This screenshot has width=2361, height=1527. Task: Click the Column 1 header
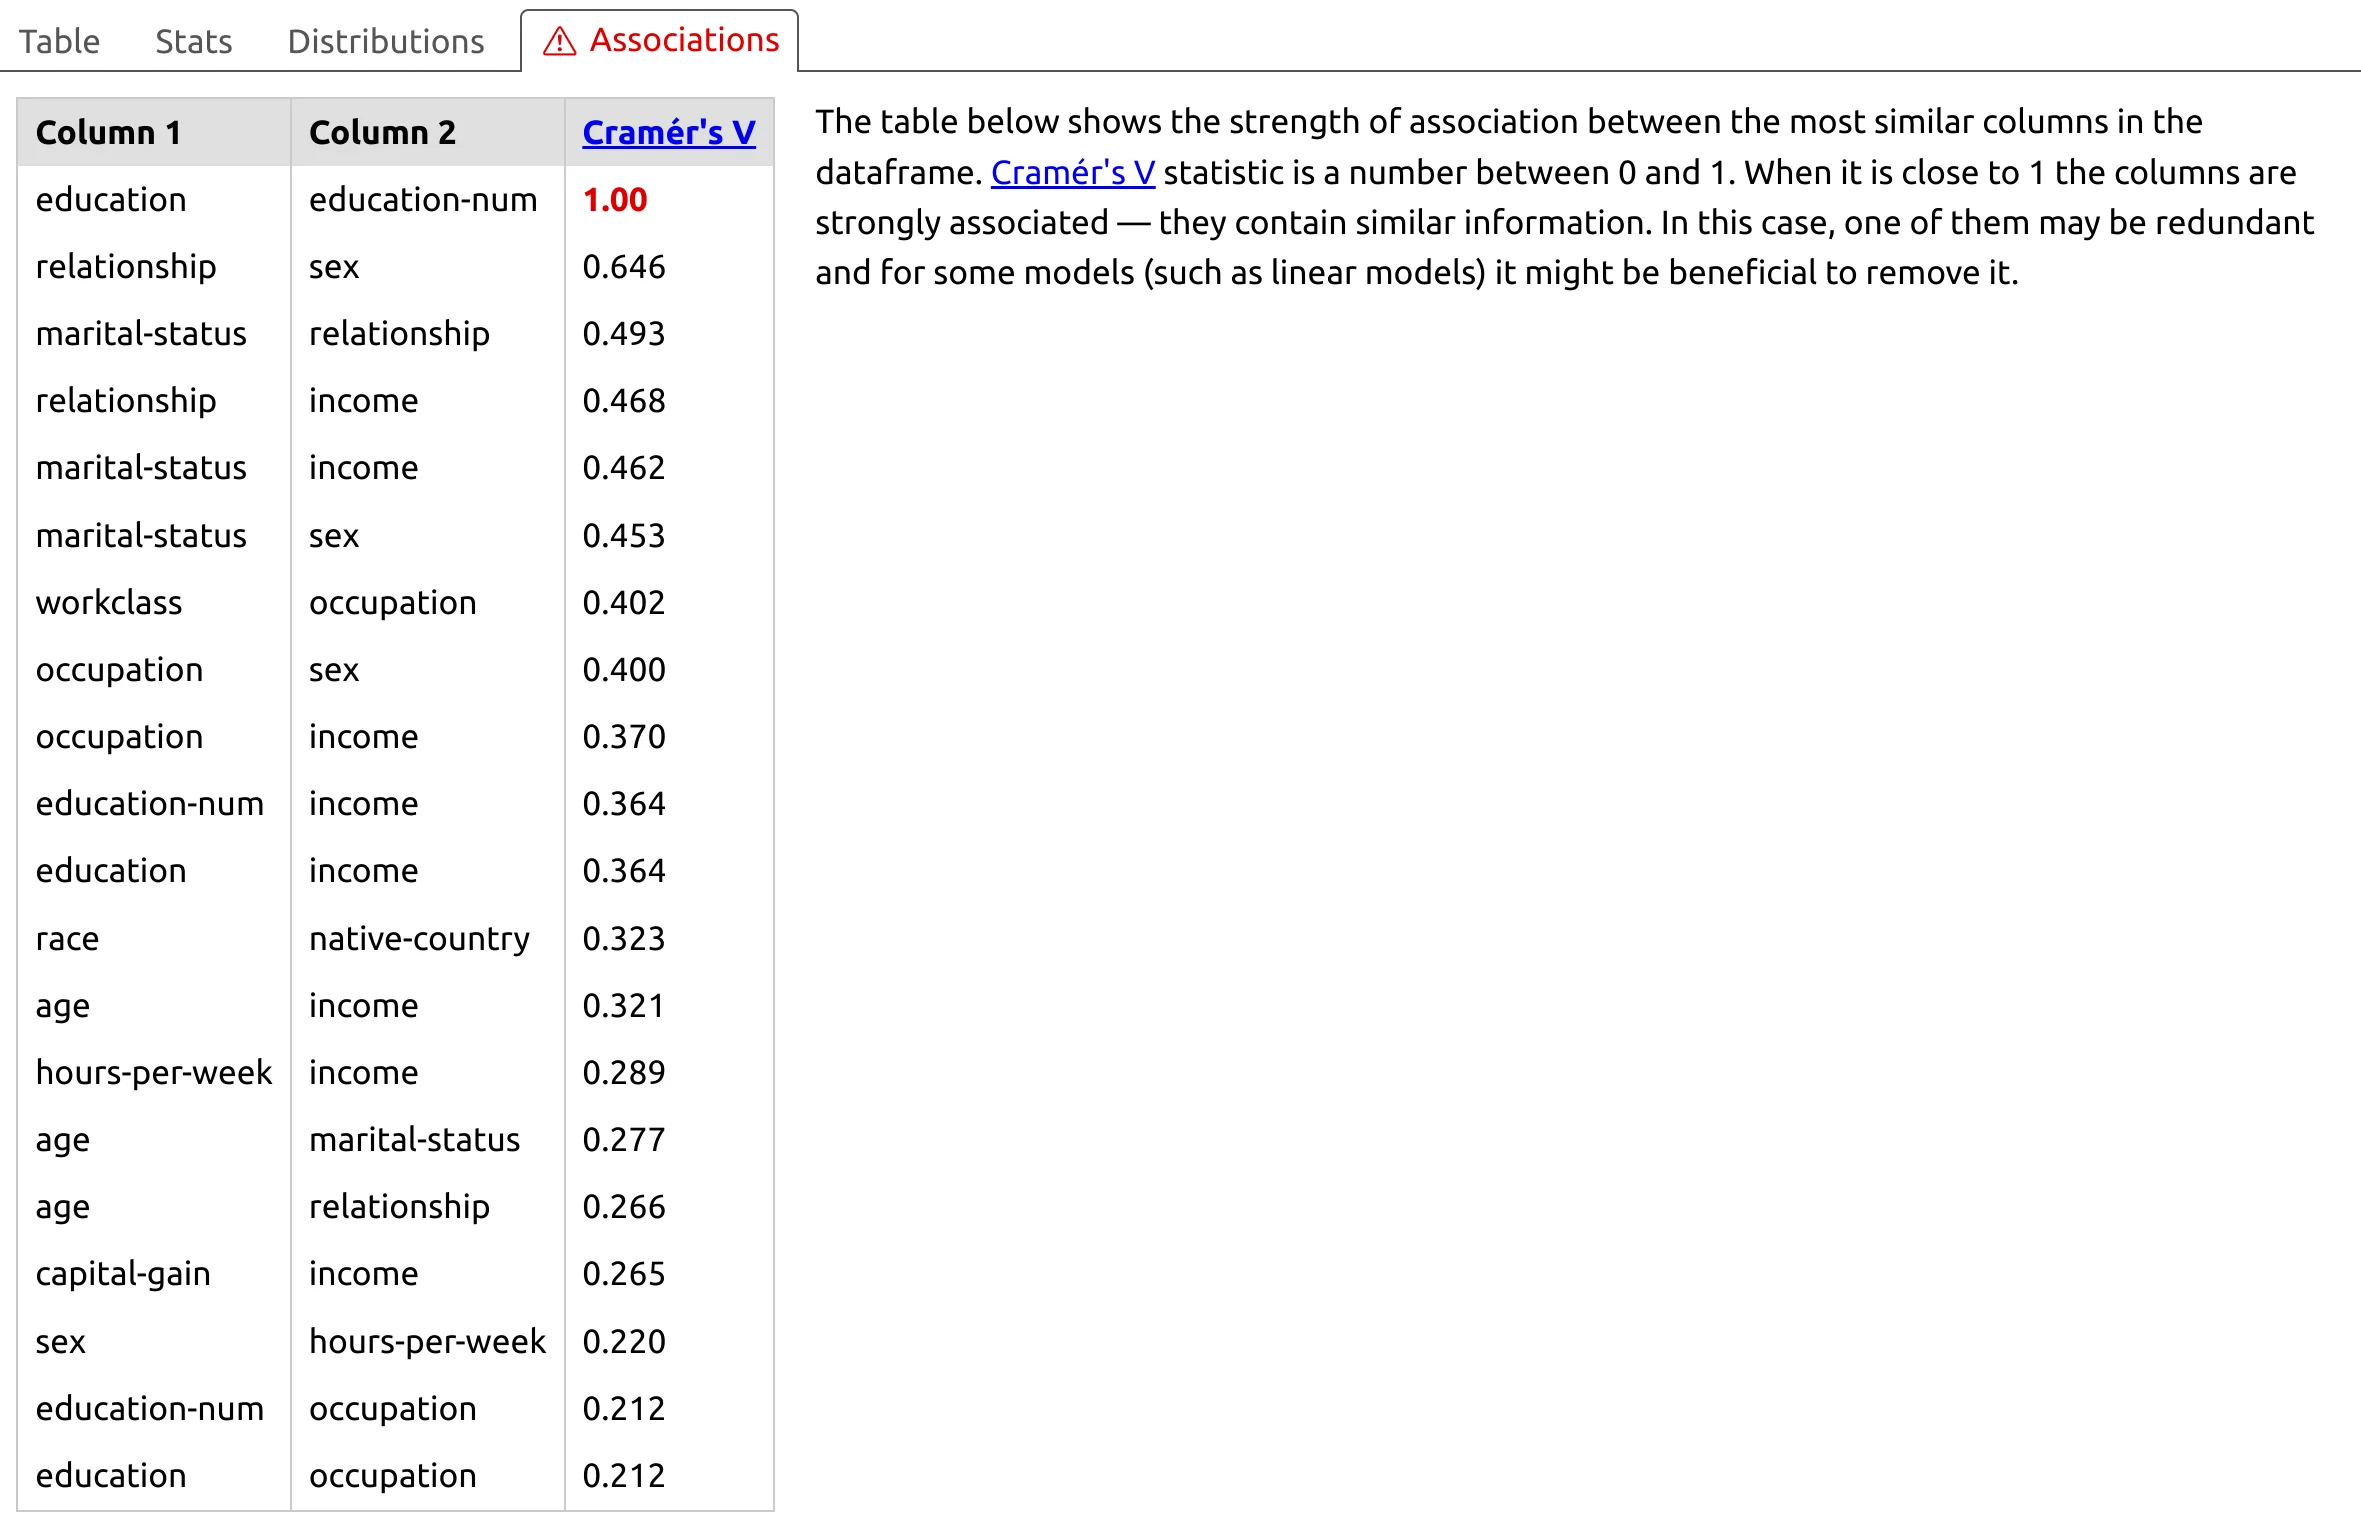click(108, 132)
